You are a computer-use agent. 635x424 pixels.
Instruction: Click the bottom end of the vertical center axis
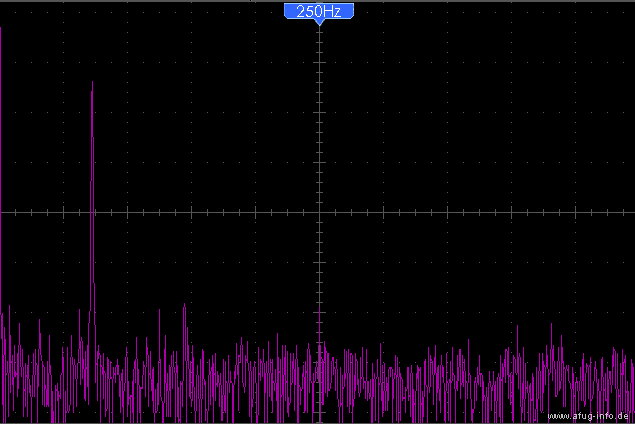(x=318, y=420)
